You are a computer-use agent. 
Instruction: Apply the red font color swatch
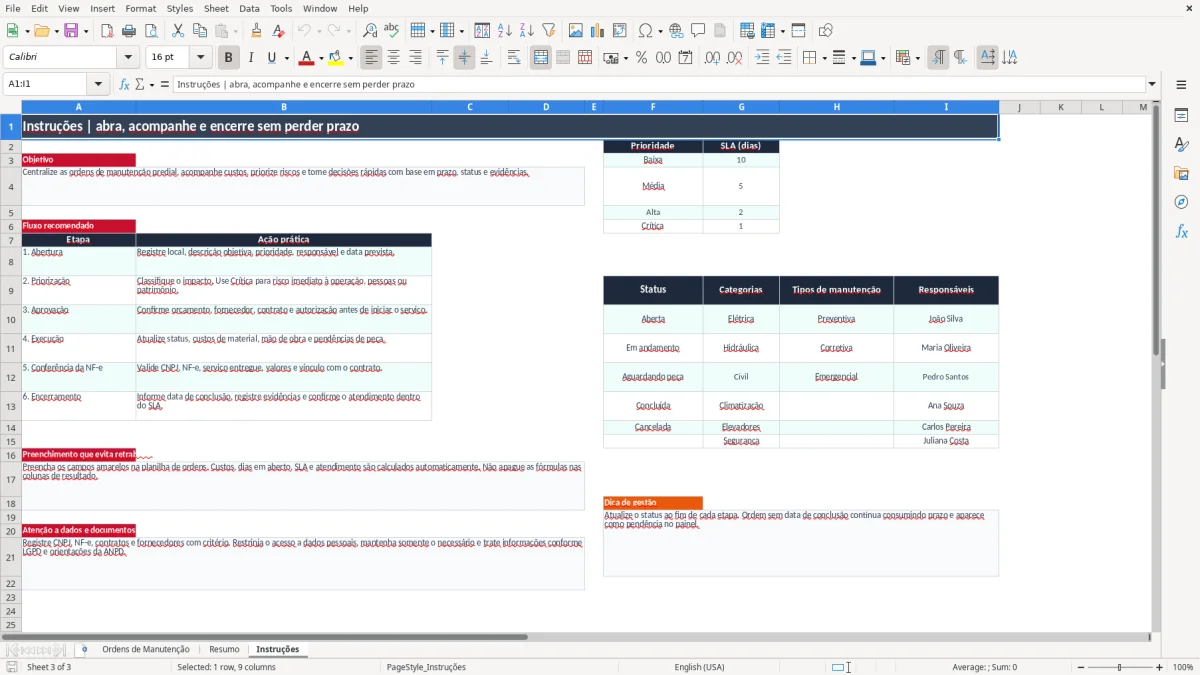coord(306,58)
